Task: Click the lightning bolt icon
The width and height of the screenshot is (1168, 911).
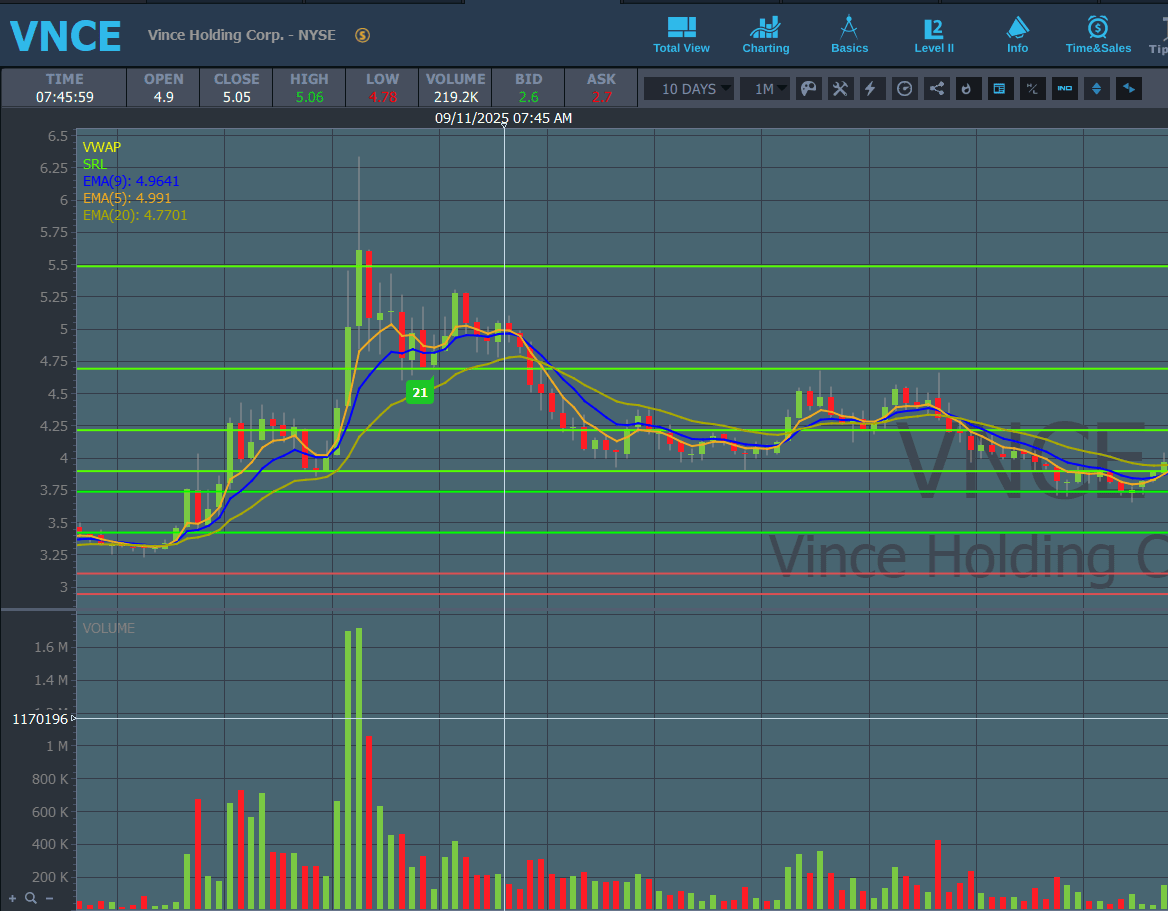Action: pos(872,89)
